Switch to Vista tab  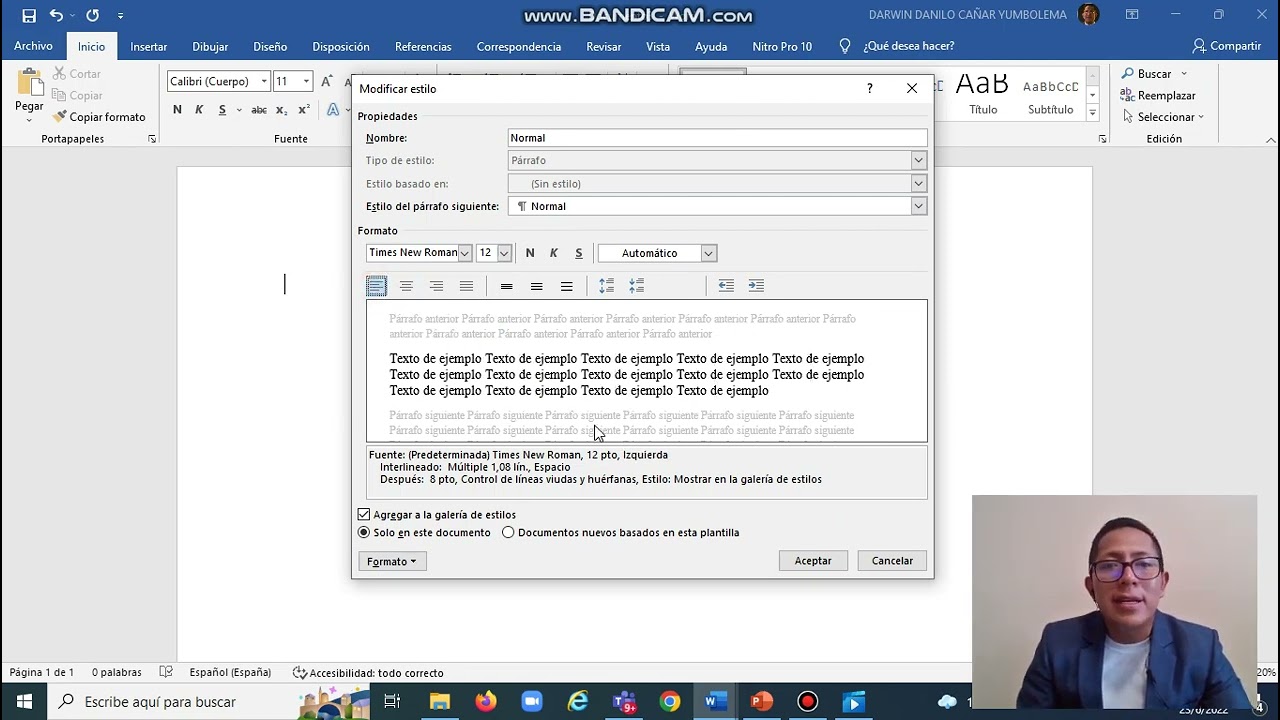pyautogui.click(x=658, y=47)
